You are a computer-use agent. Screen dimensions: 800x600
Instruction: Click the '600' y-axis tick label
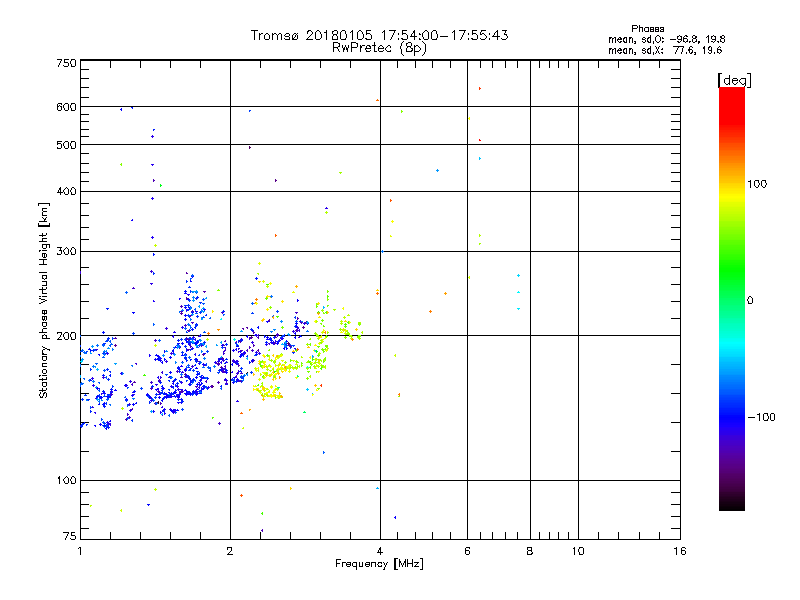(x=66, y=107)
